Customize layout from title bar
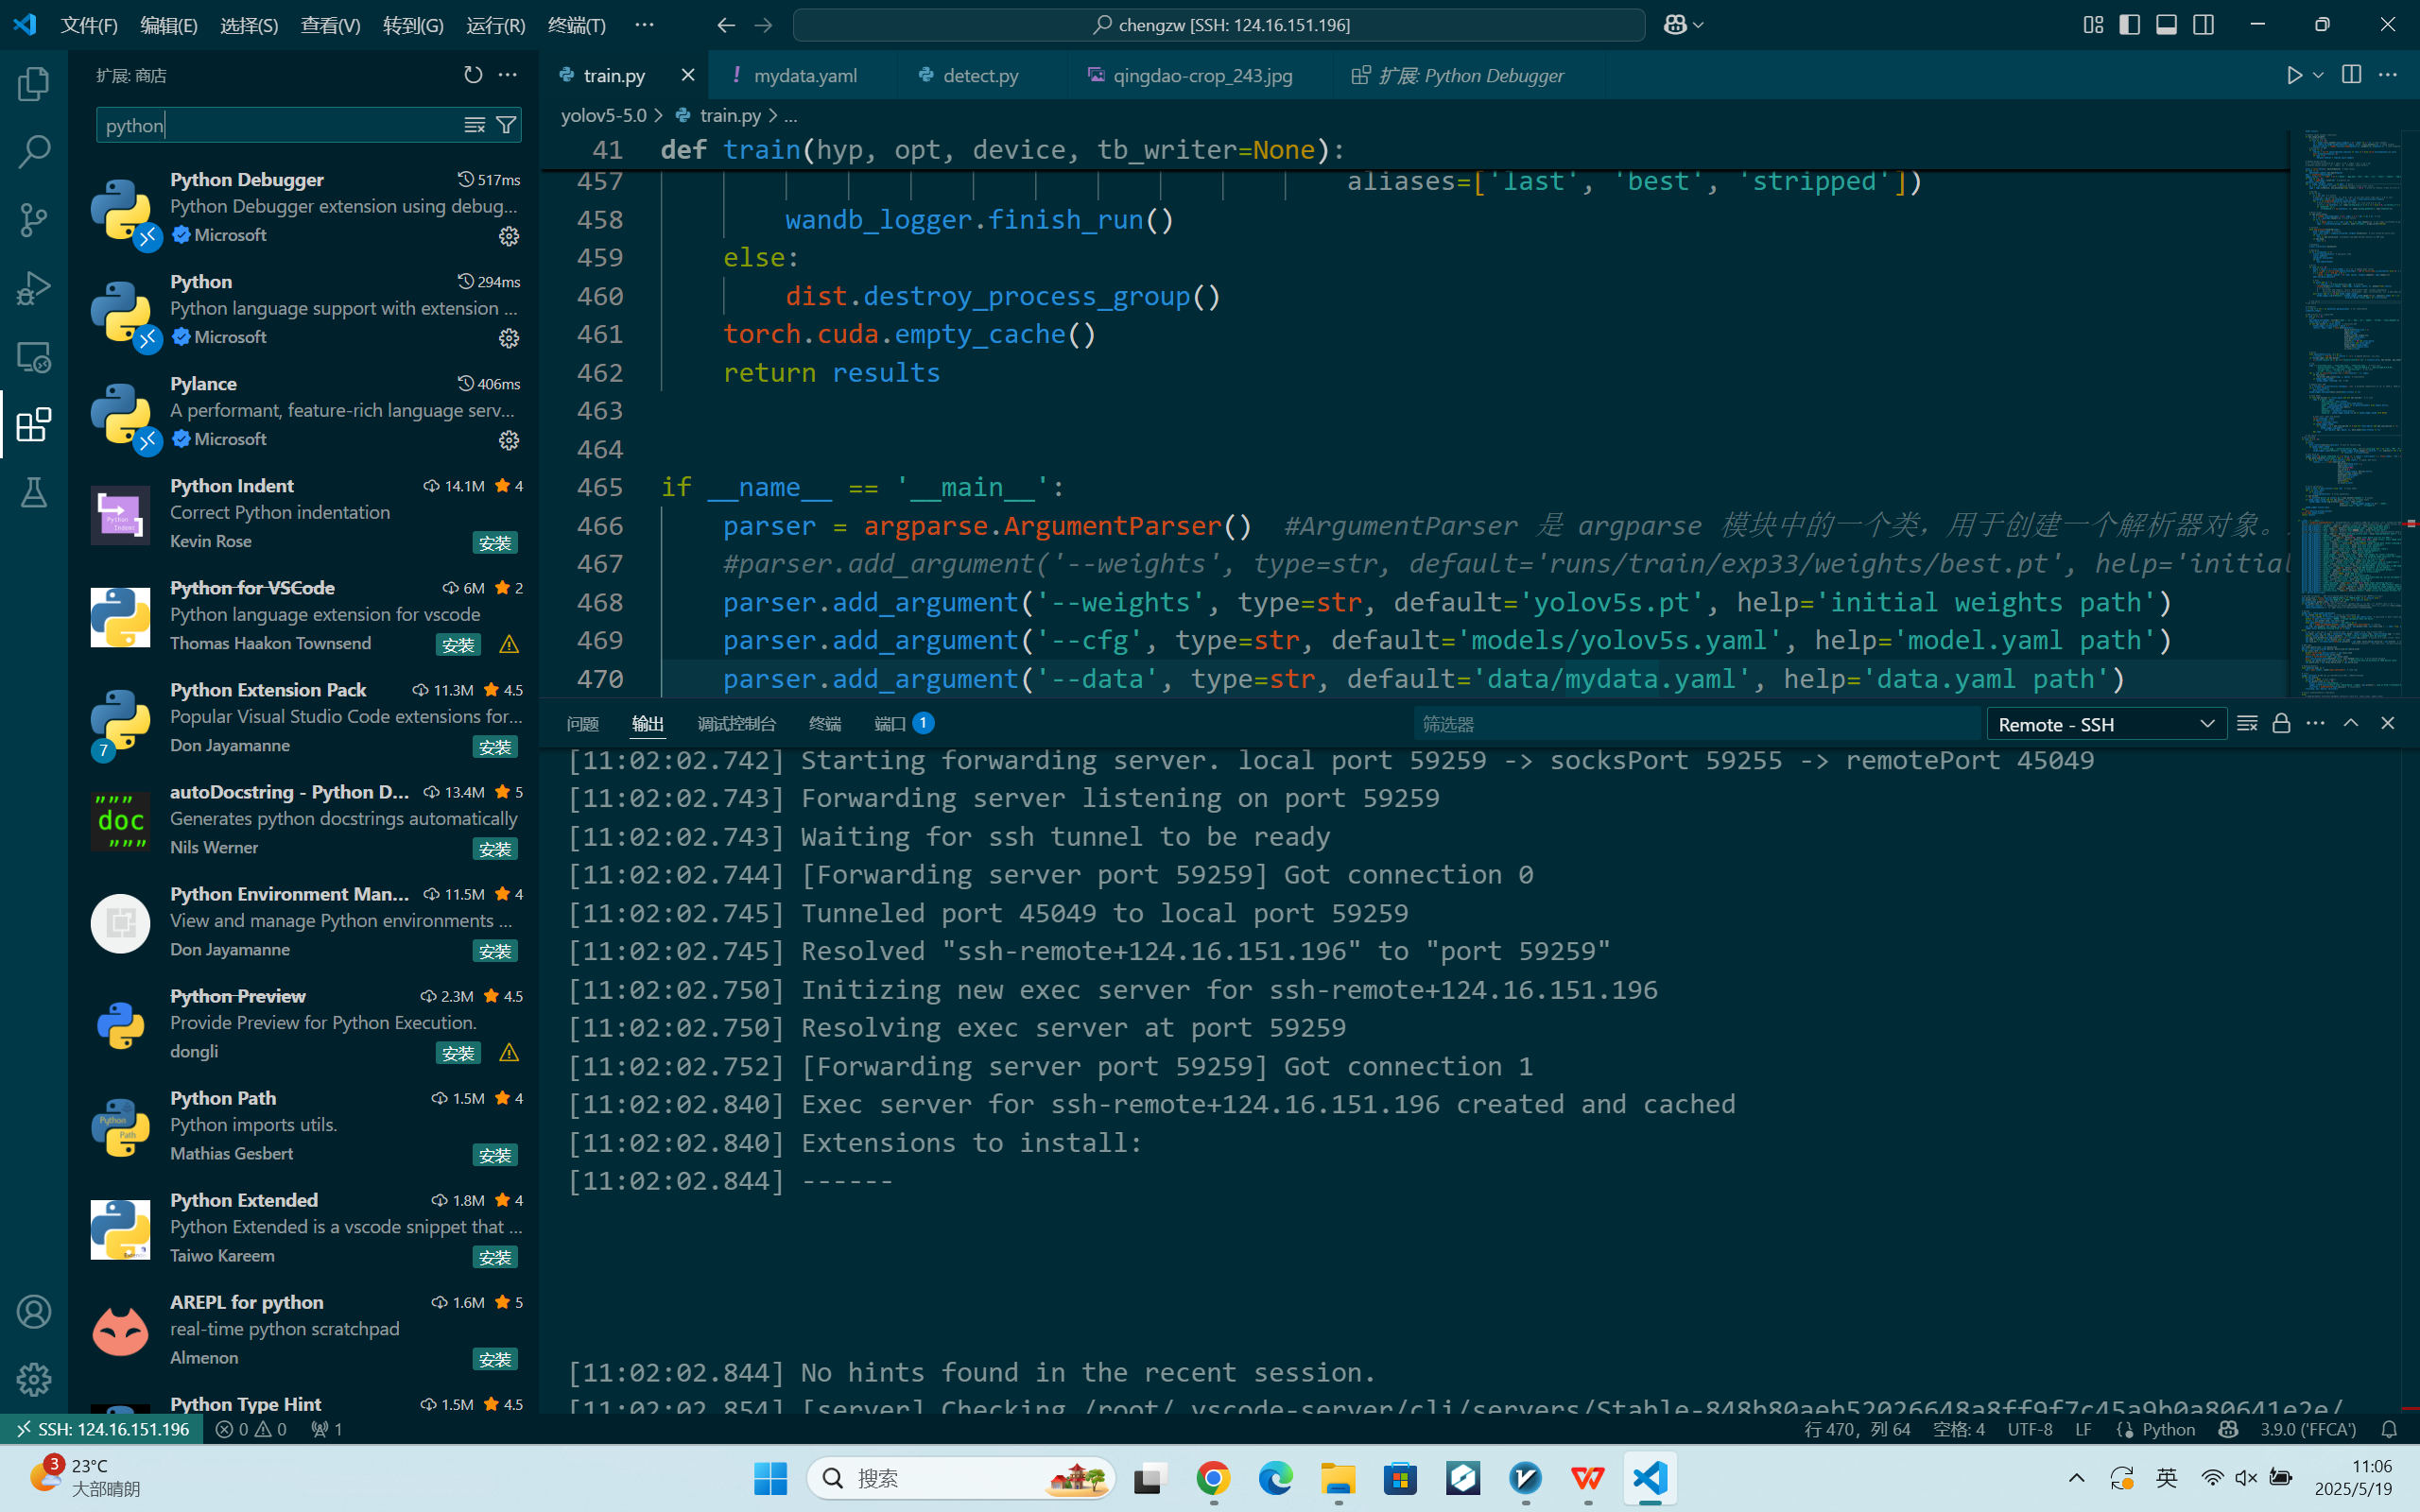This screenshot has width=2420, height=1512. click(2093, 25)
